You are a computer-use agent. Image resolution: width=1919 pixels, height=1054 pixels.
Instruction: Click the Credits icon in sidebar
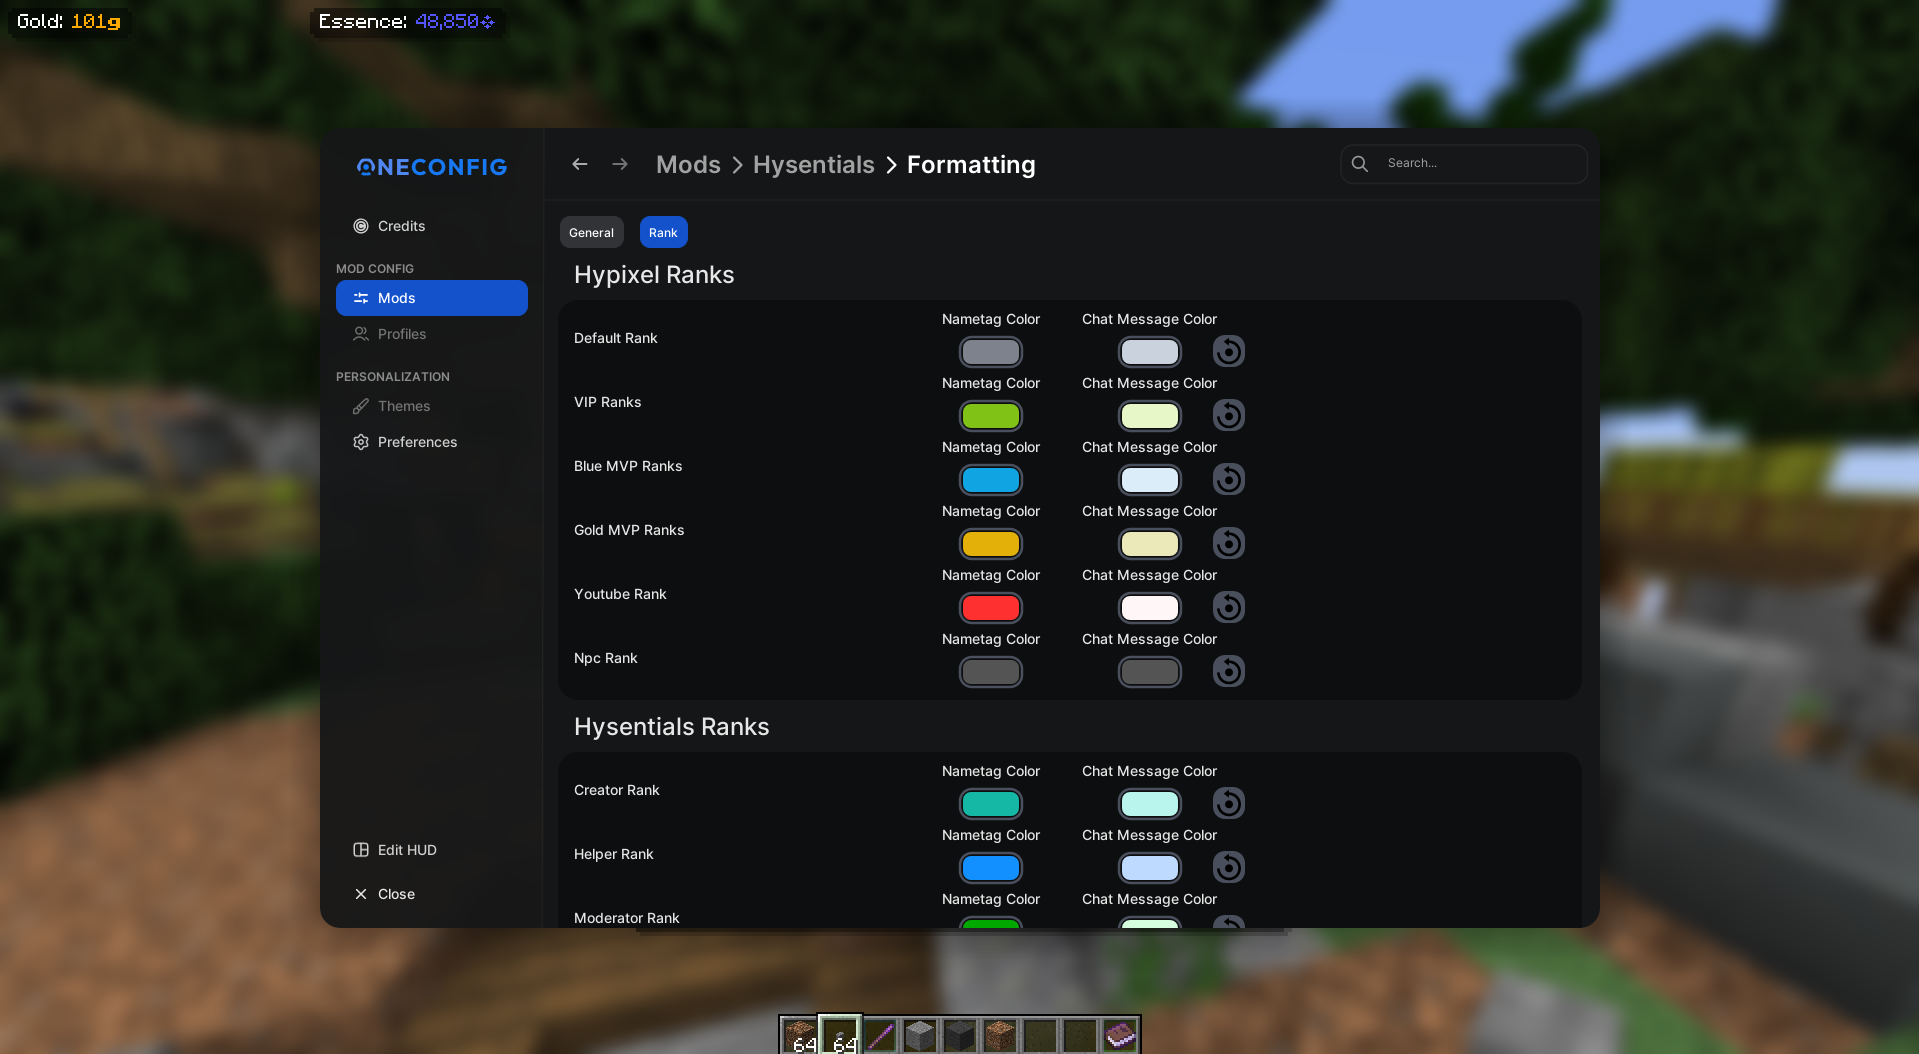(x=361, y=226)
